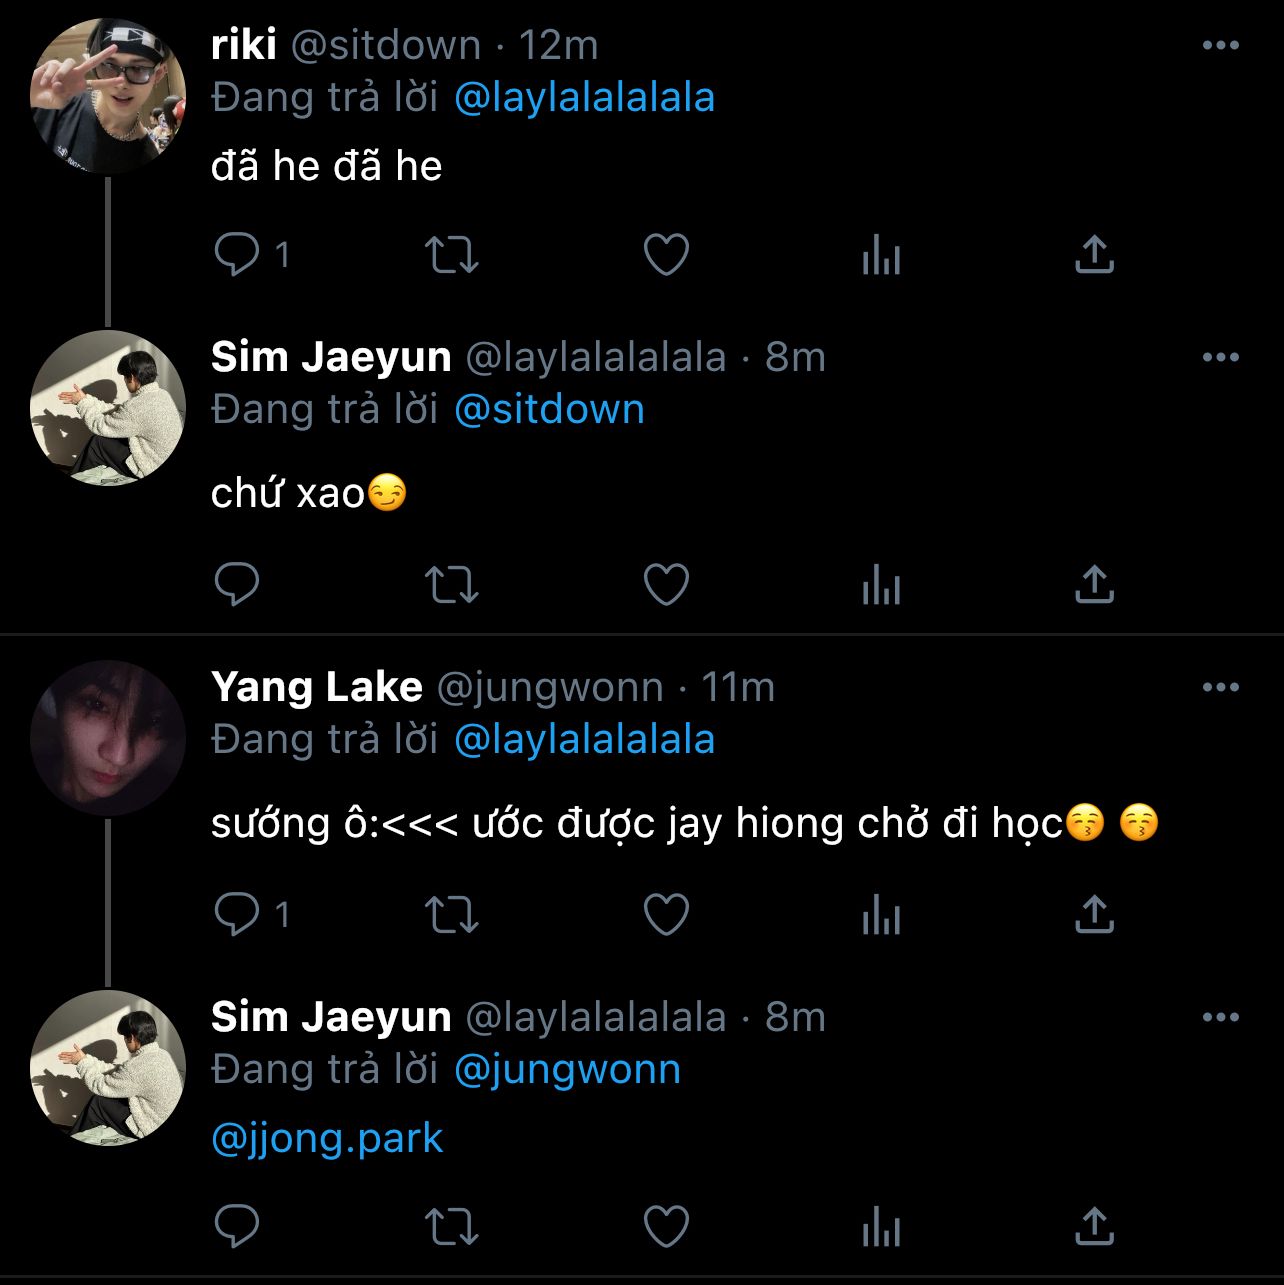Like Sim Jaeyun's "chứ xao" reply
The height and width of the screenshot is (1285, 1284).
(x=666, y=584)
